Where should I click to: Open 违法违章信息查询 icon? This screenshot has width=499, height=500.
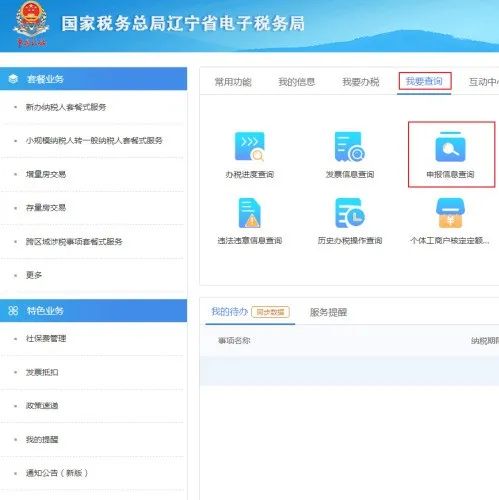[250, 213]
